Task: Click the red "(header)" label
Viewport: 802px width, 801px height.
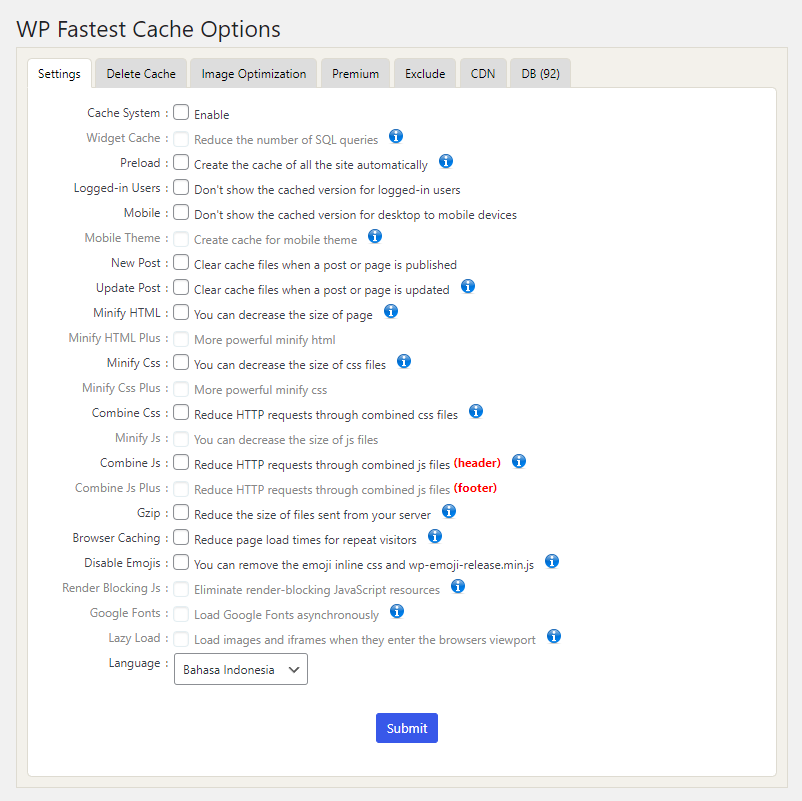Action: pyautogui.click(x=477, y=463)
